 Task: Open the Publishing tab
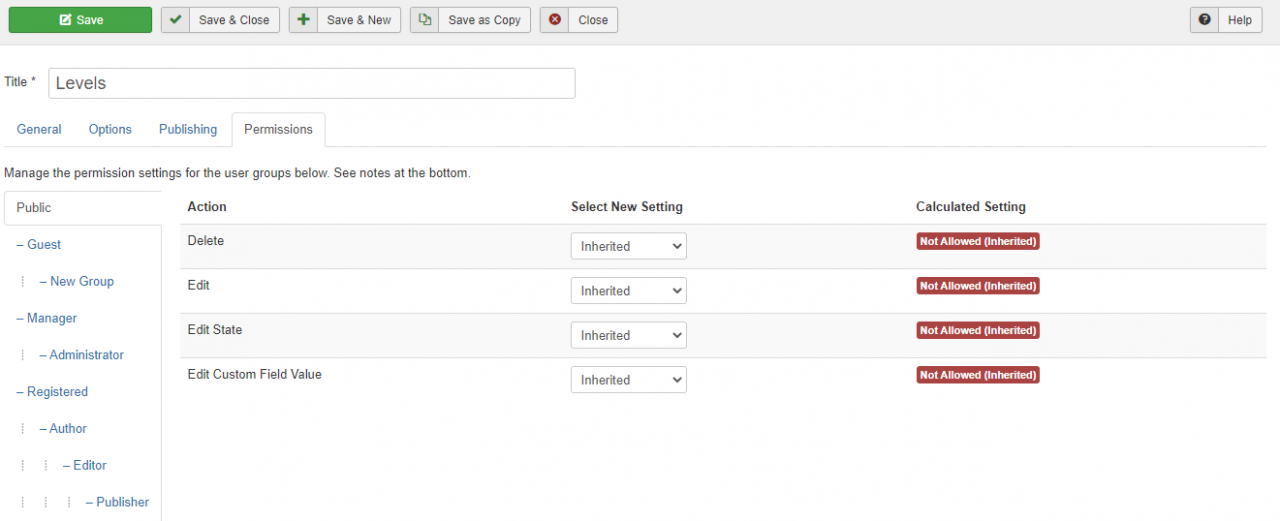point(188,130)
